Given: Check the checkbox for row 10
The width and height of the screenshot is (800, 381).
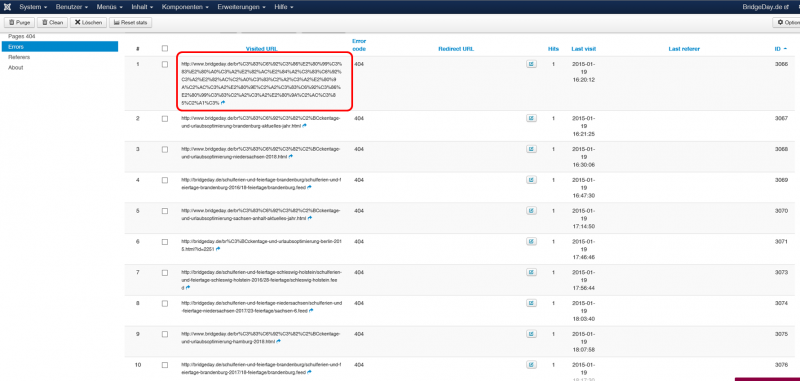Looking at the screenshot, I should [x=164, y=365].
